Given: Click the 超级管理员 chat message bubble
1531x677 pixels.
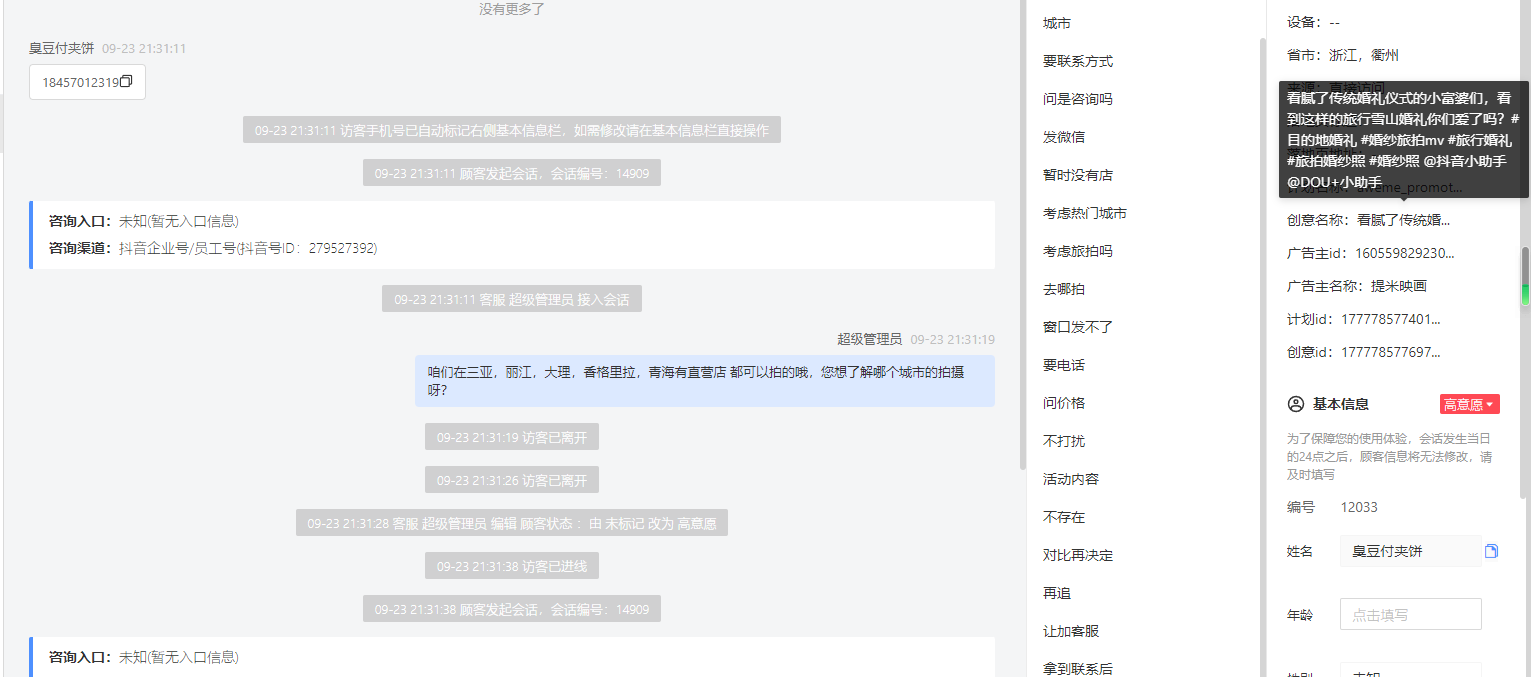Looking at the screenshot, I should coord(705,381).
